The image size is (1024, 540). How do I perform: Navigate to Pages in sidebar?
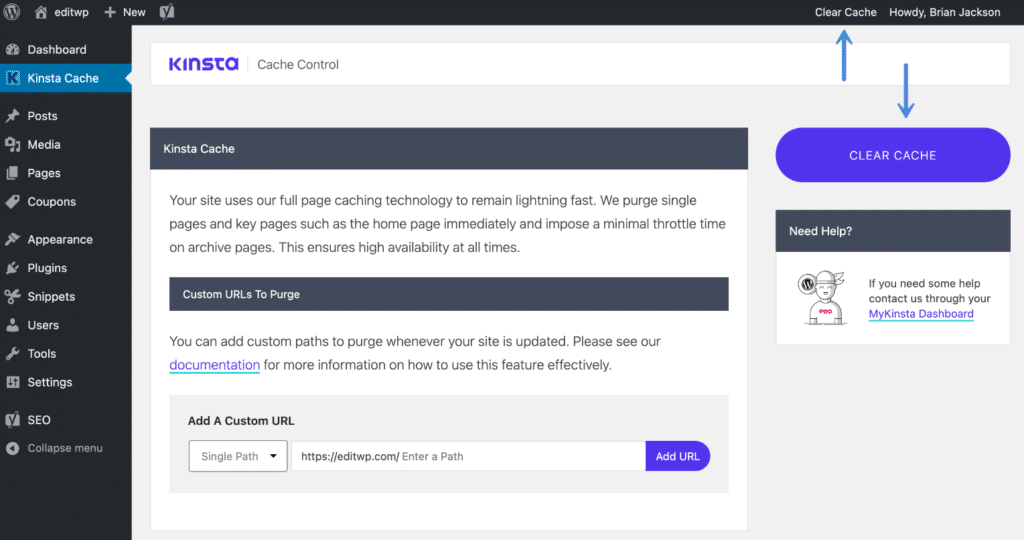coord(44,173)
